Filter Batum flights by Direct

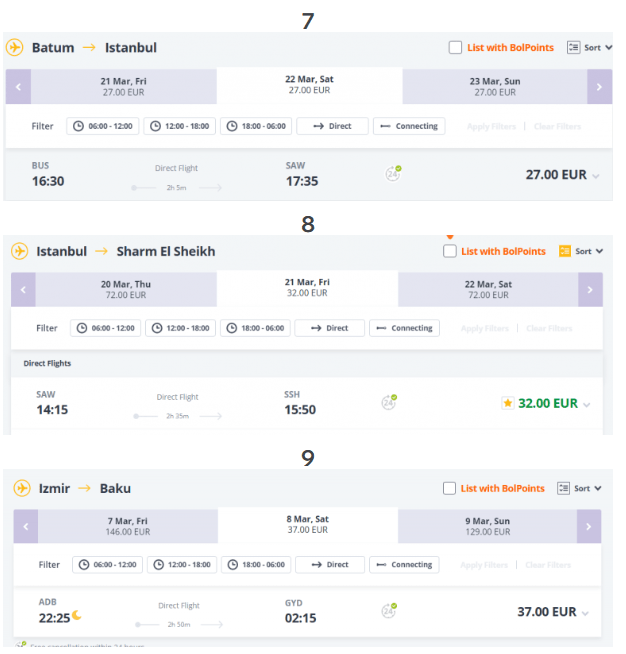pos(332,126)
